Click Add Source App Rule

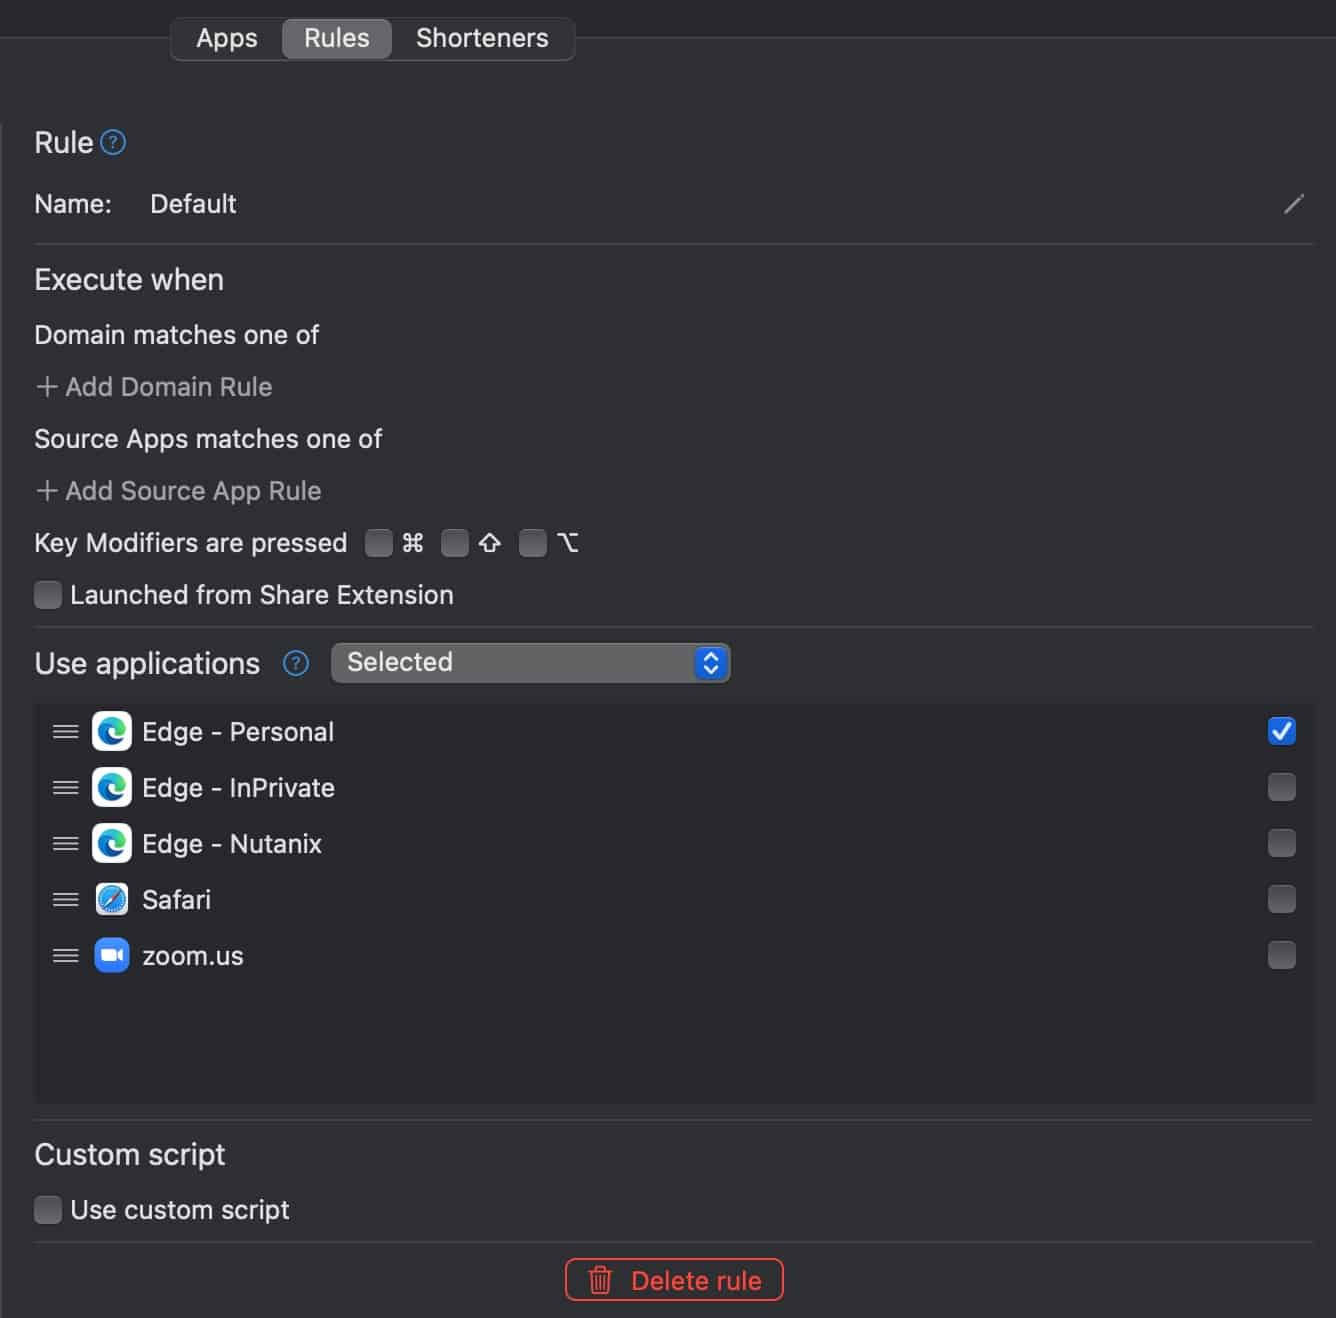coord(178,491)
